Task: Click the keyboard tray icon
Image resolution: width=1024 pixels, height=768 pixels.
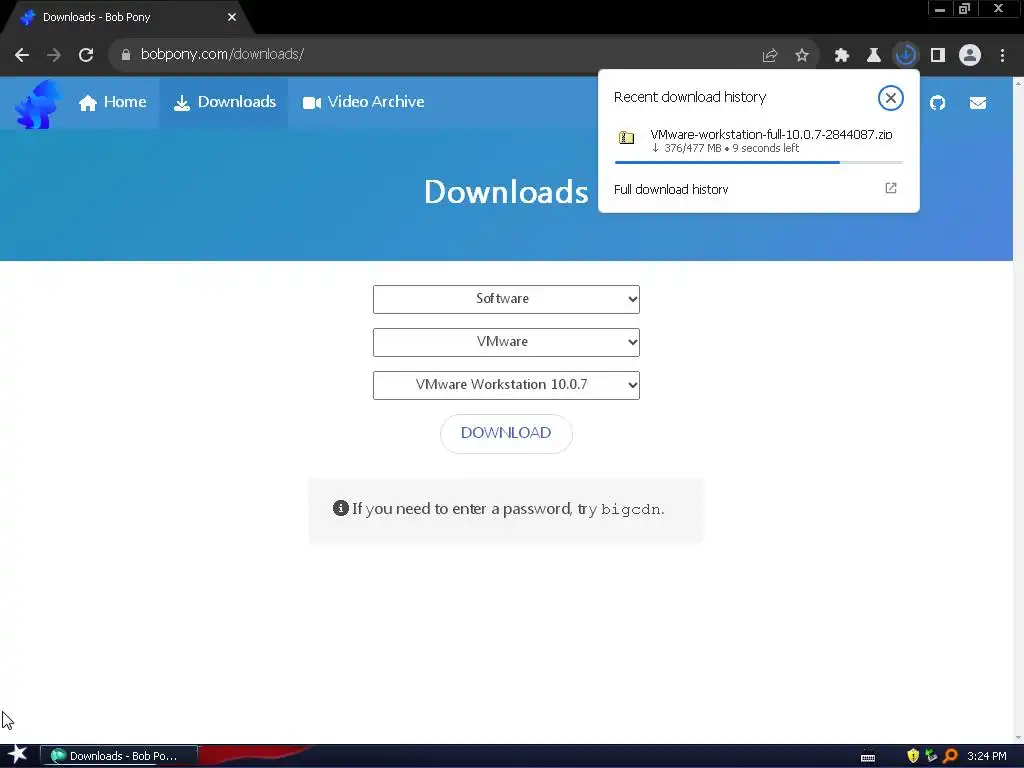Action: (868, 758)
